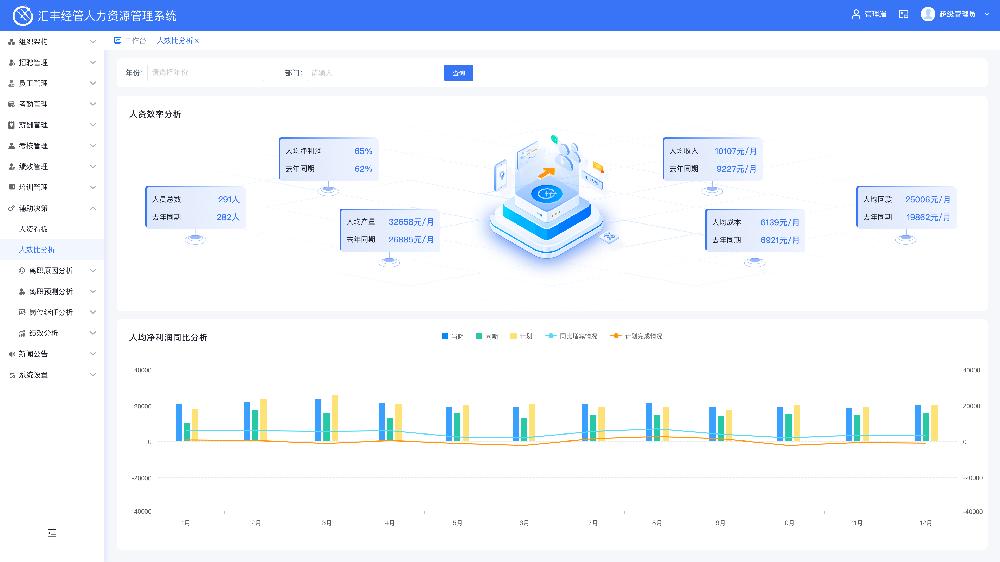The image size is (1000, 562).
Task: Open the 系统设置 sidebar menu
Action: tap(52, 374)
